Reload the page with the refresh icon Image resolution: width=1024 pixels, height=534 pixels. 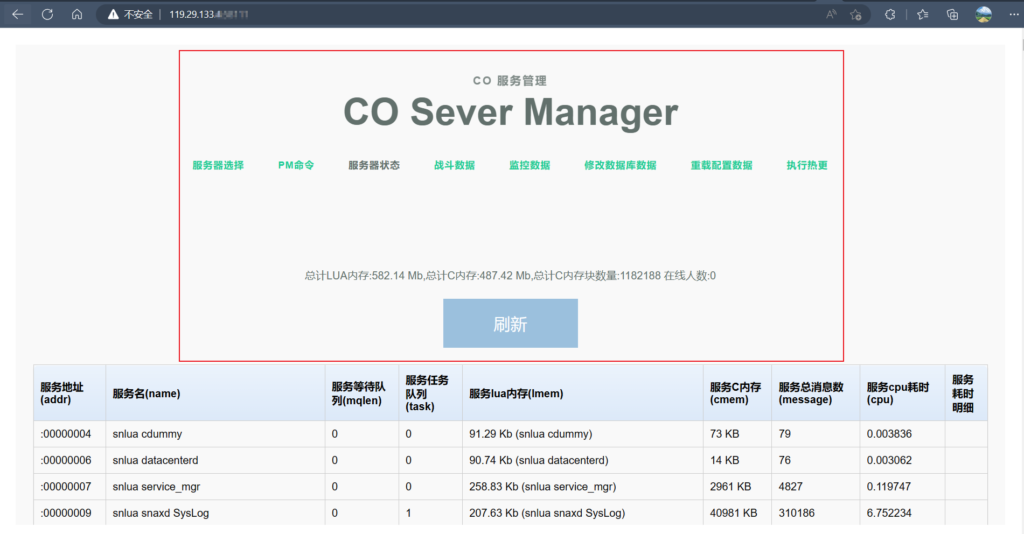[x=47, y=14]
